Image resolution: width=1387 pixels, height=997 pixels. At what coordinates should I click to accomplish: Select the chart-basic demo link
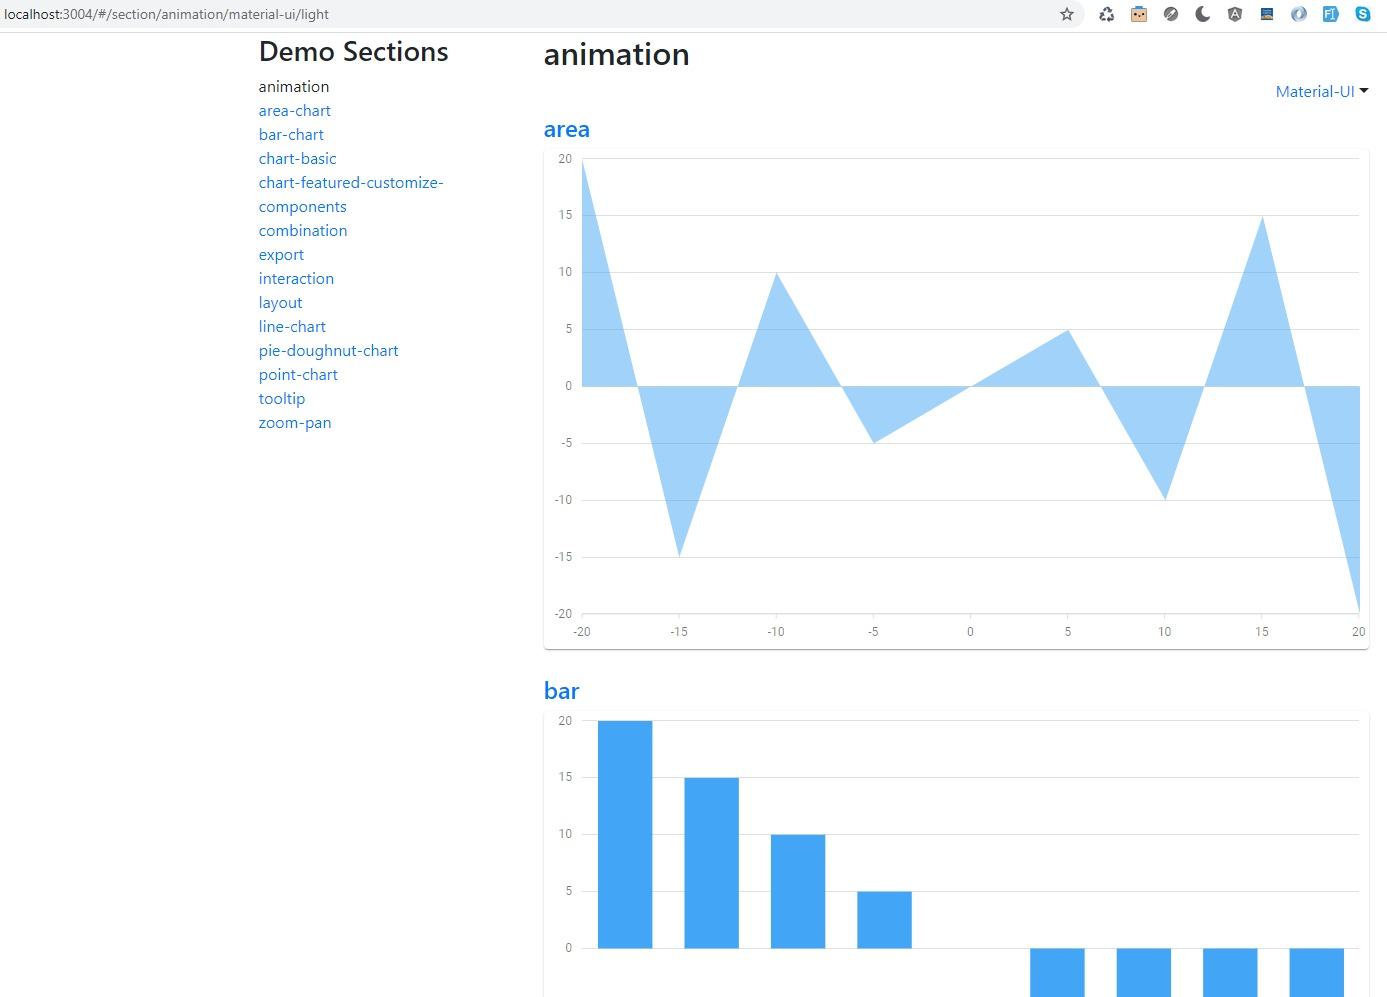point(297,158)
